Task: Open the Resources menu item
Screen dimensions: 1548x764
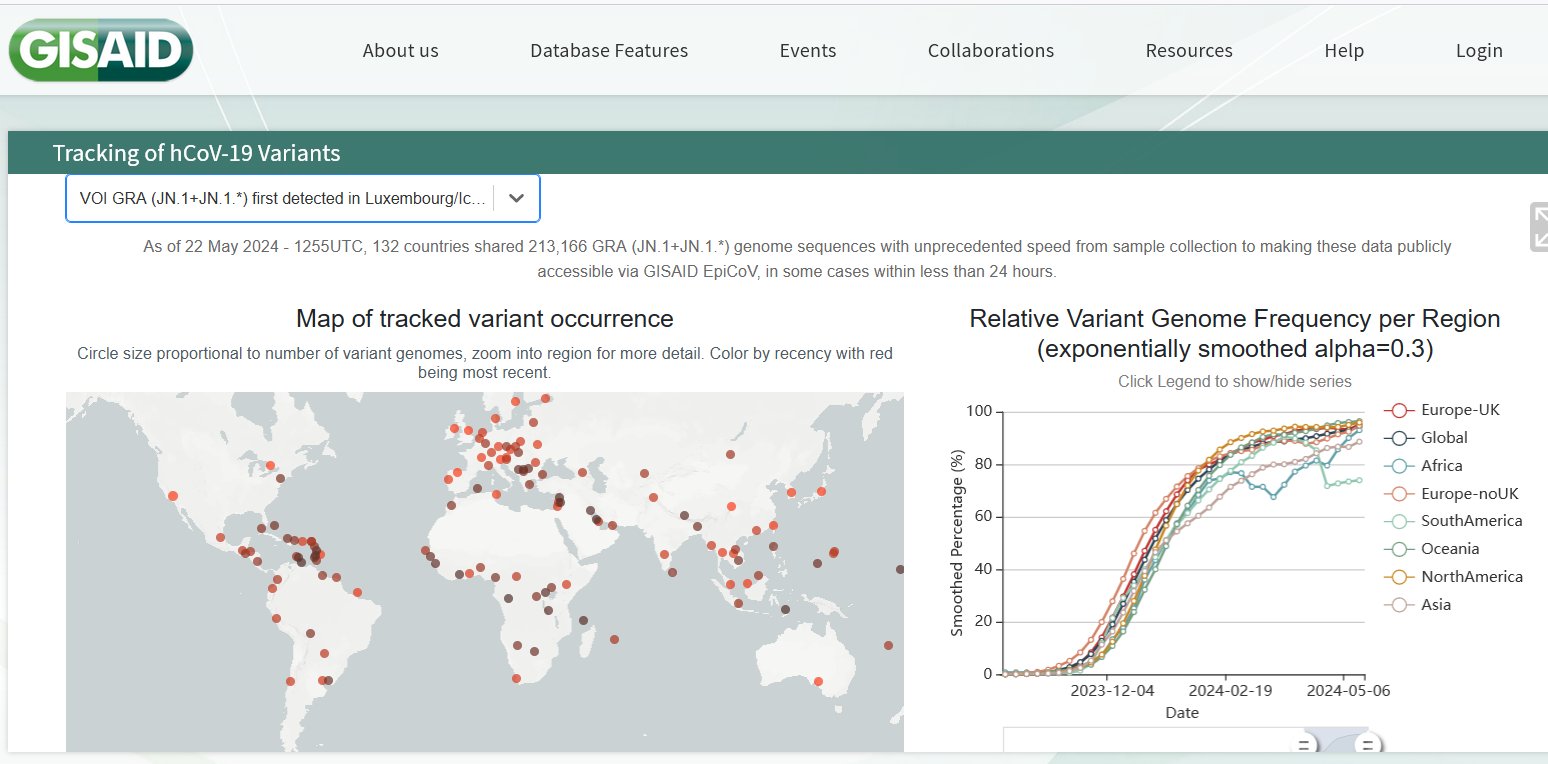Action: pyautogui.click(x=1188, y=51)
